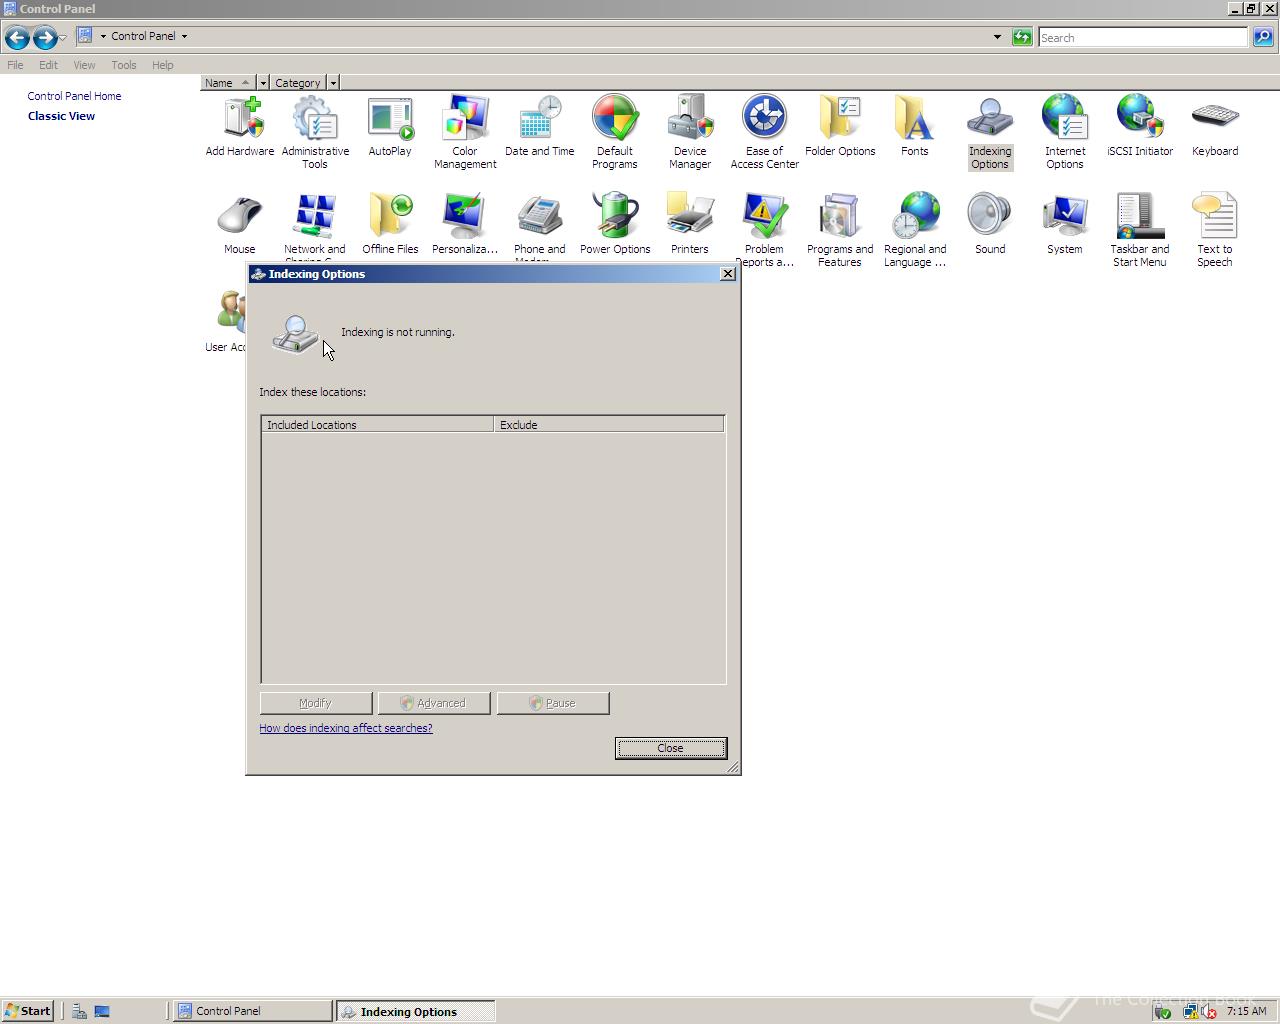Click the Refresh button beside address bar
The width and height of the screenshot is (1280, 1024).
coord(1022,37)
